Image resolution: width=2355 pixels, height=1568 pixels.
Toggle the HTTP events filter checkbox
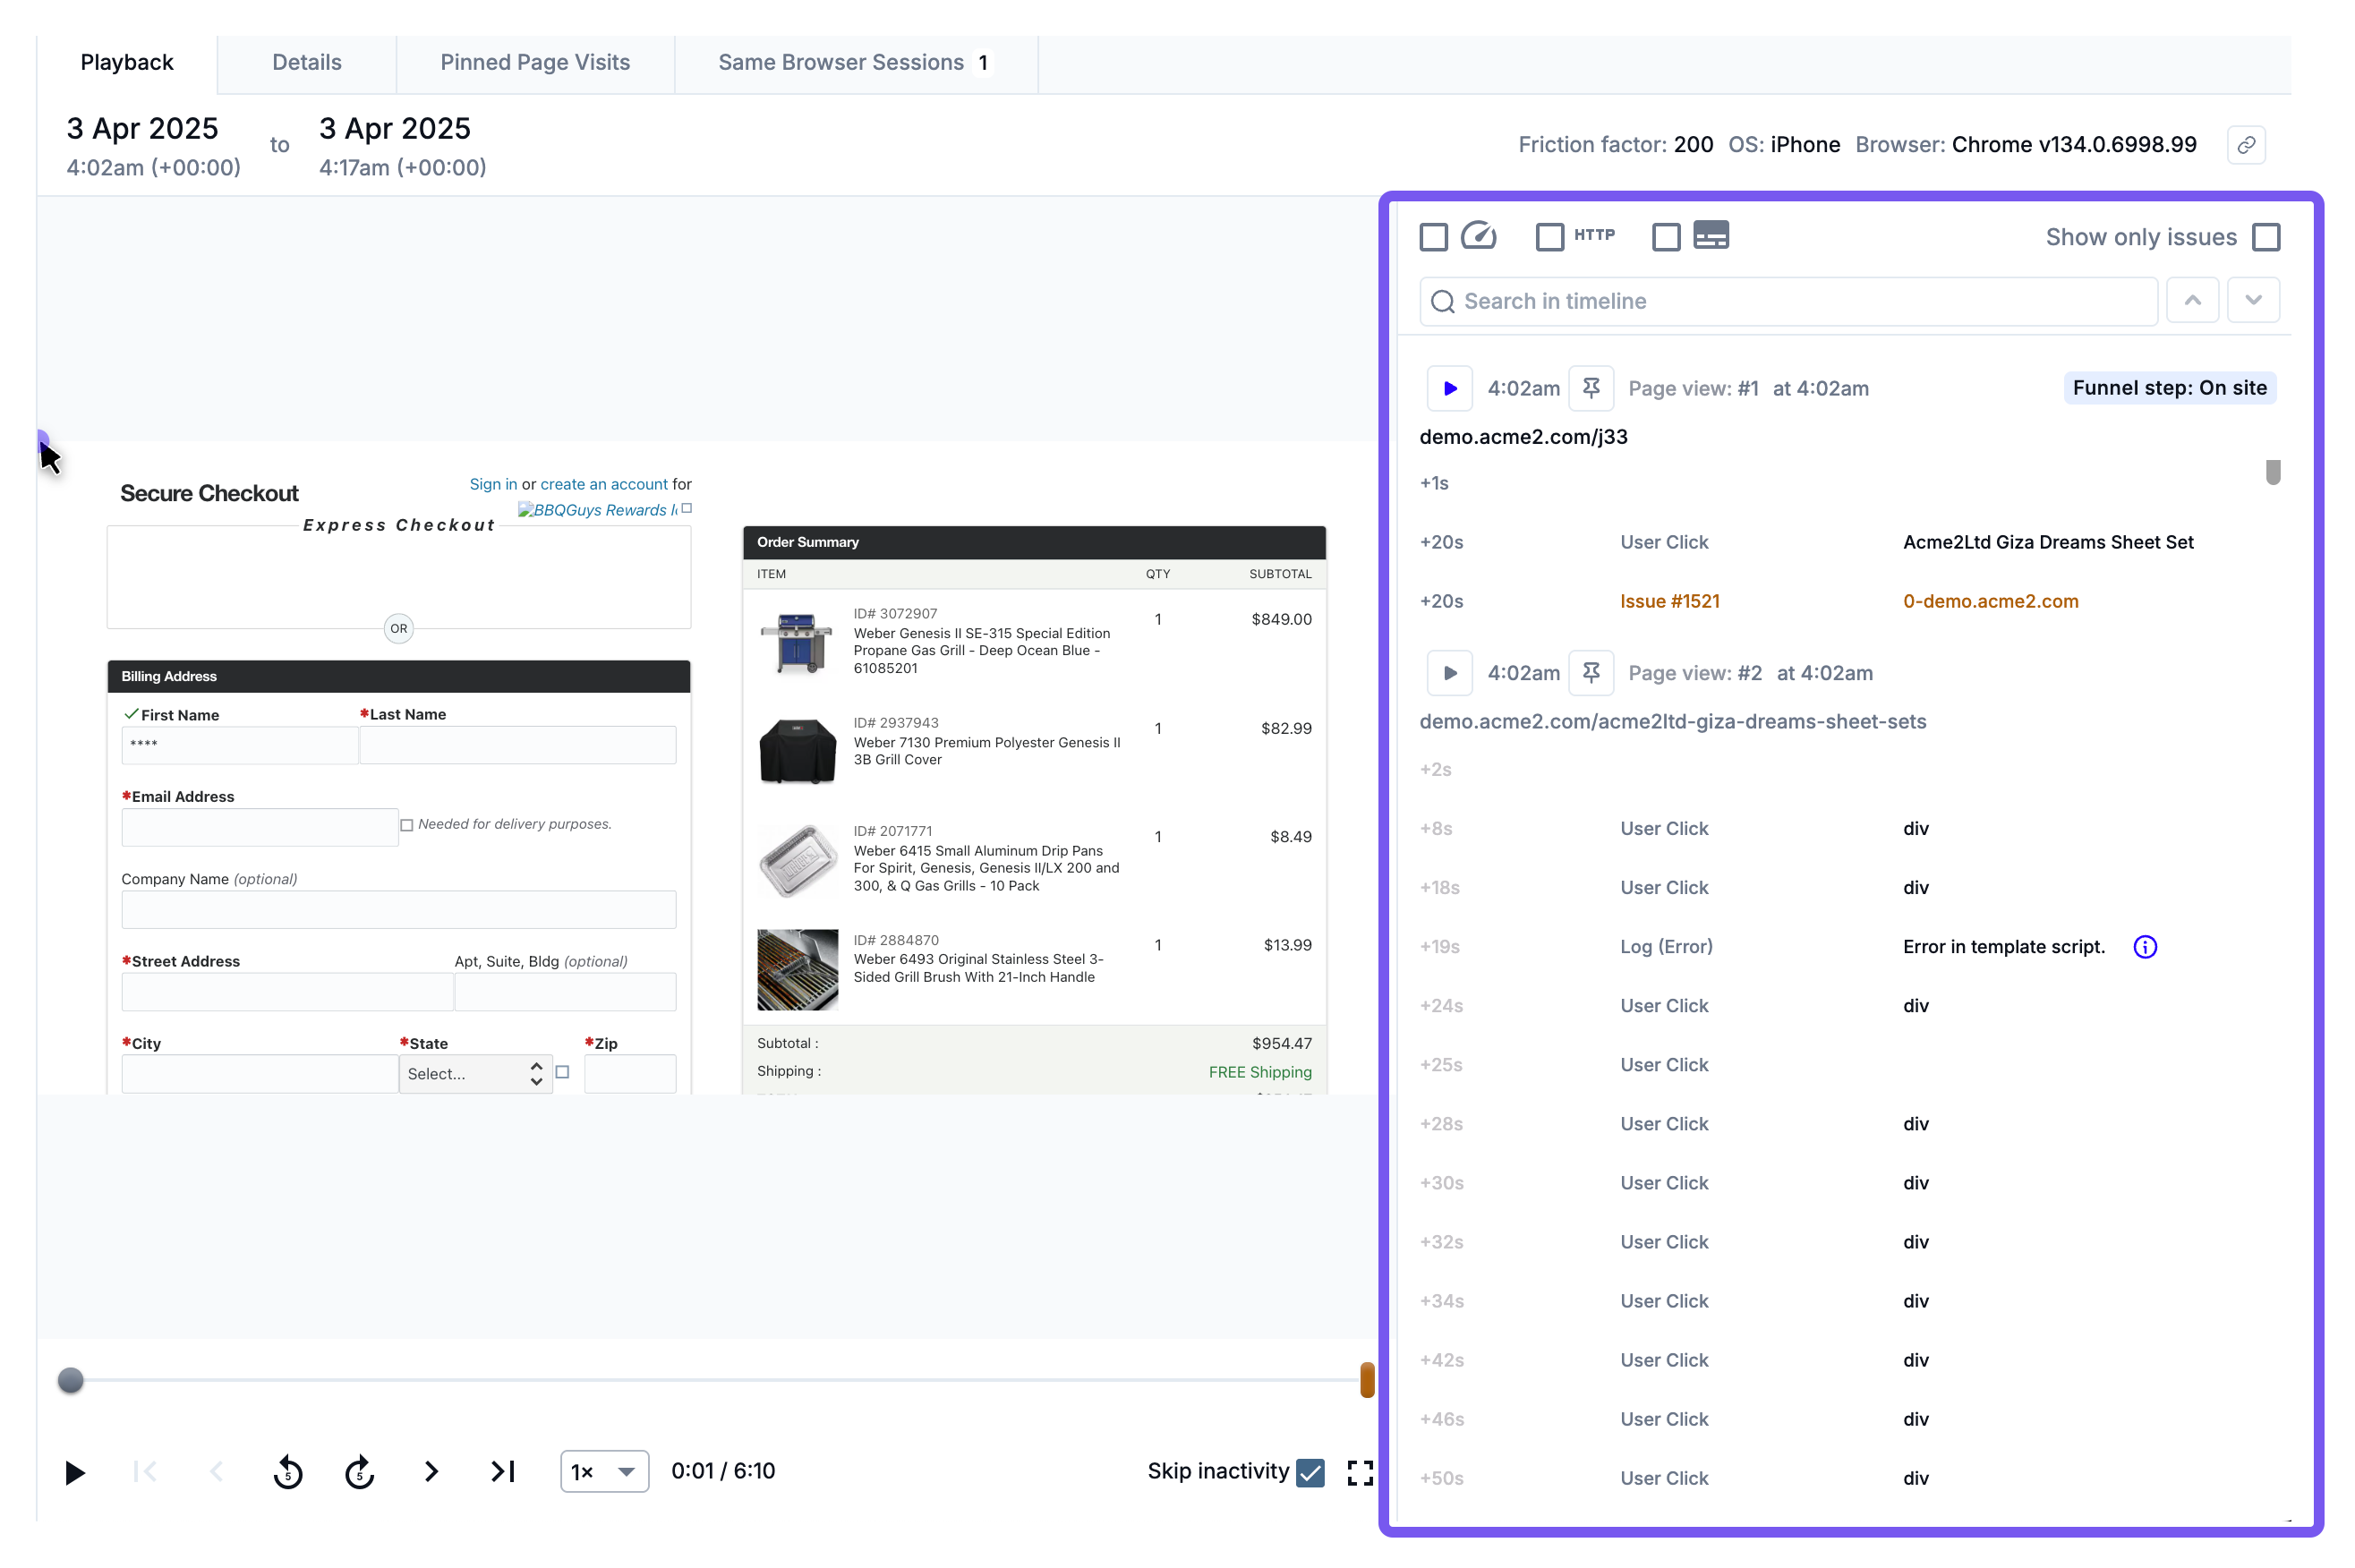1549,237
